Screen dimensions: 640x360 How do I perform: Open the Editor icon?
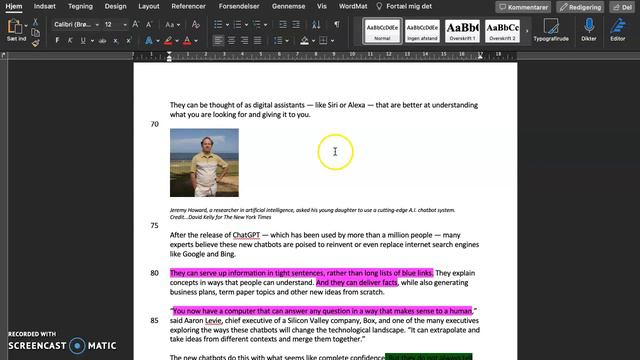(618, 31)
